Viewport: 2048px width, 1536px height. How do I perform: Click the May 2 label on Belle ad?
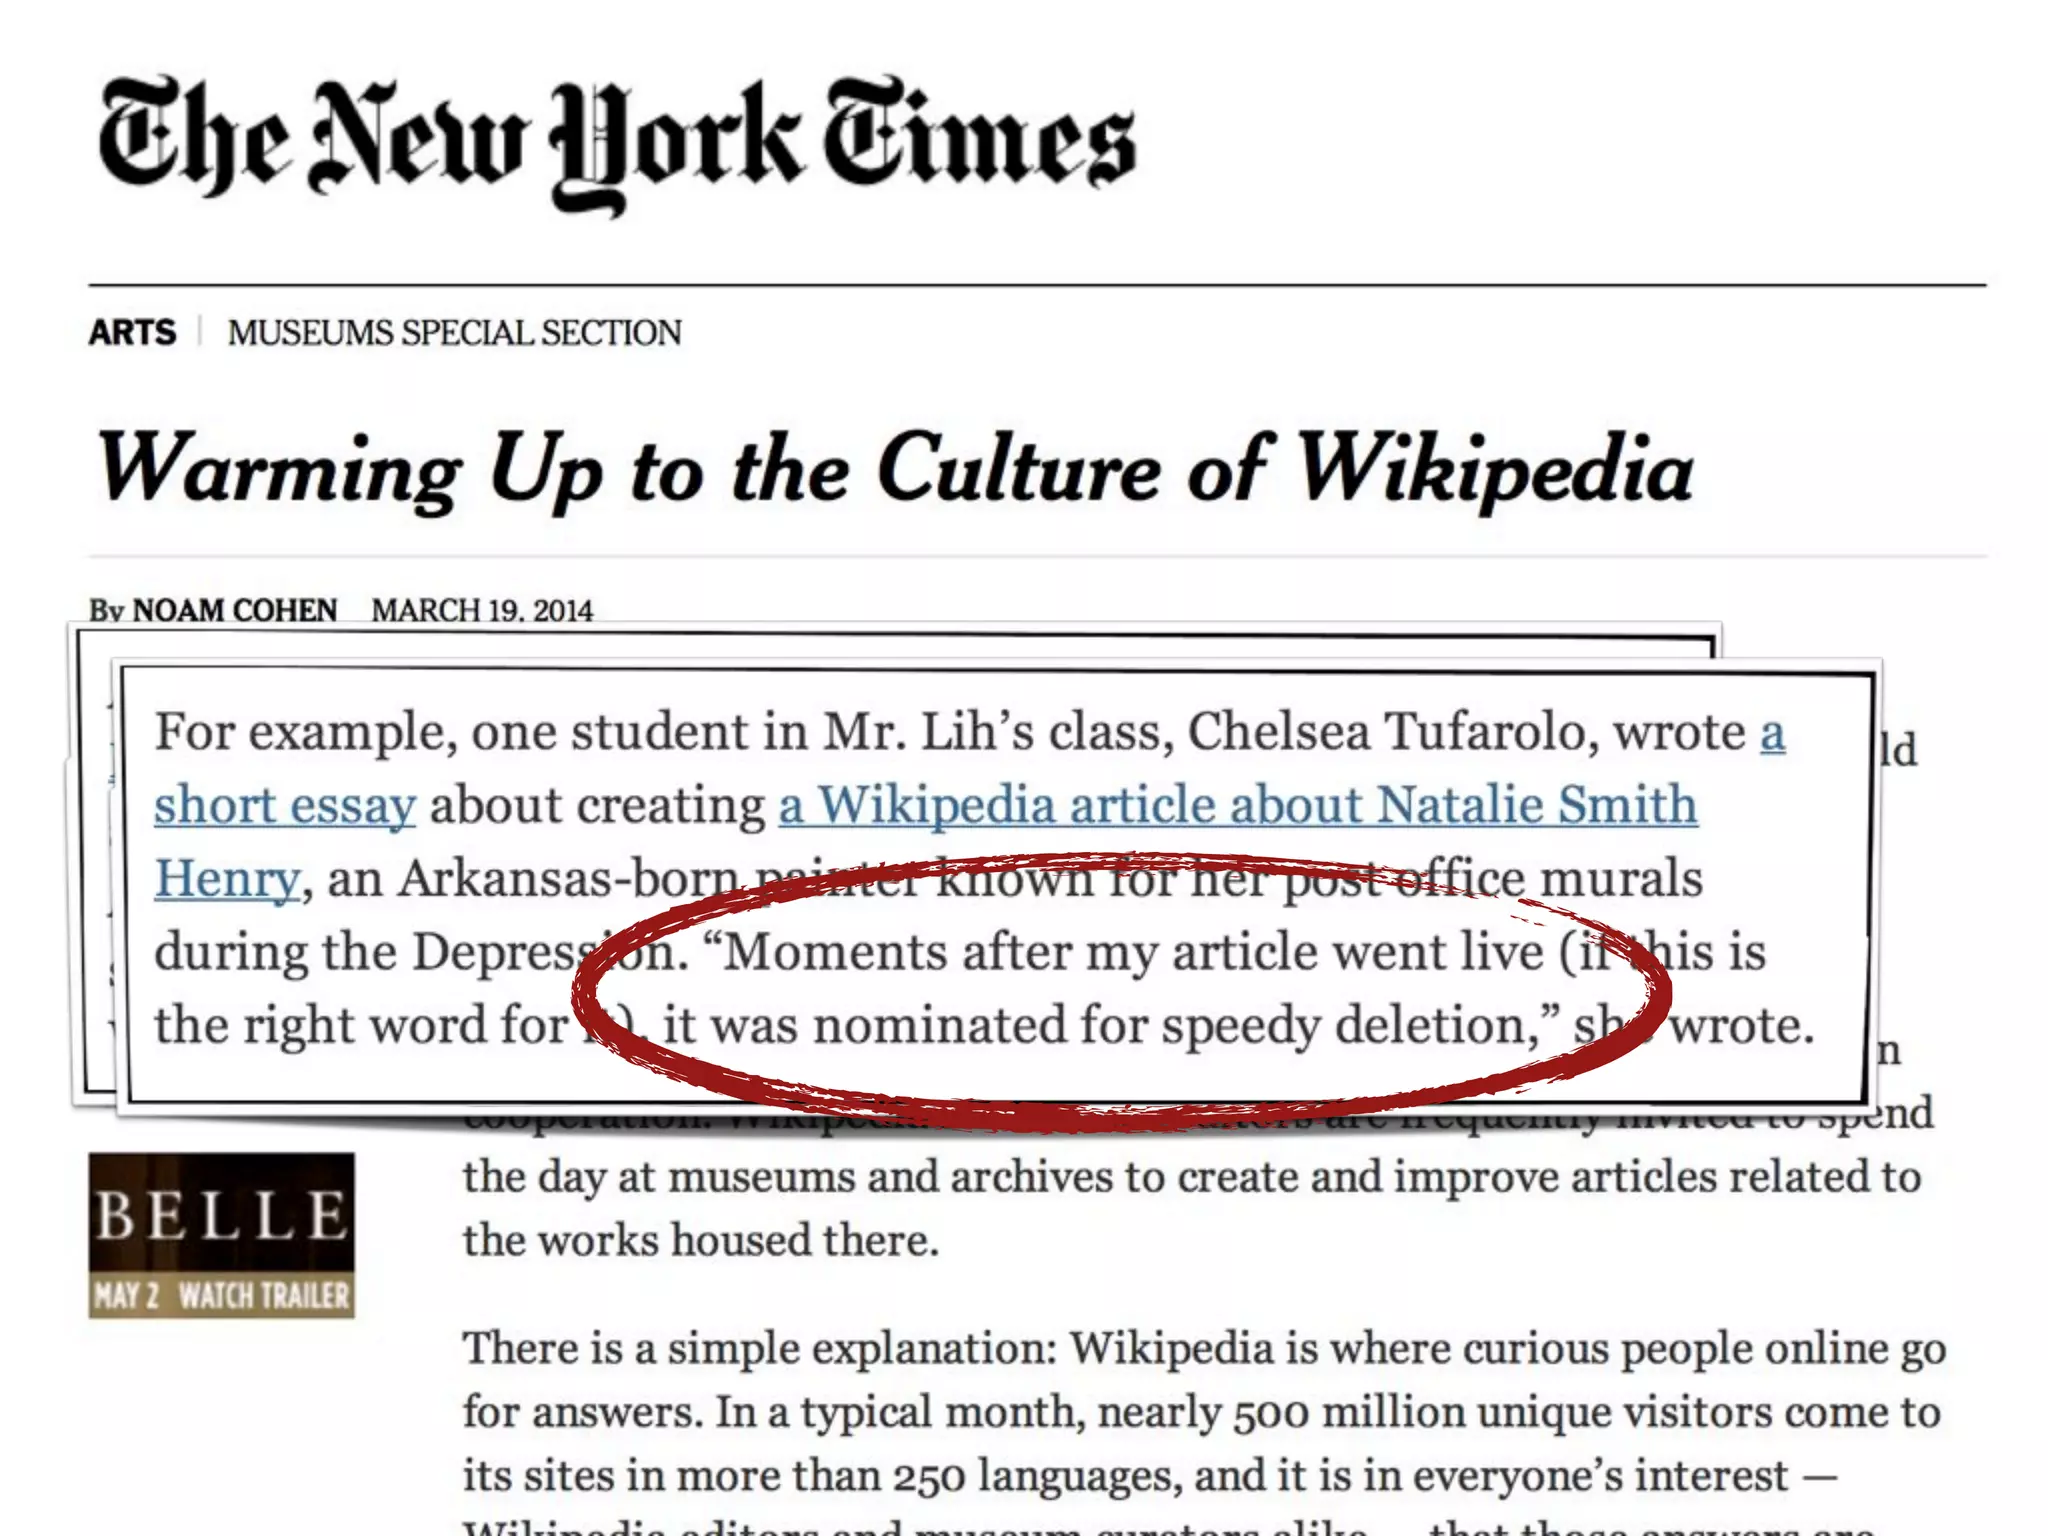pyautogui.click(x=127, y=1296)
